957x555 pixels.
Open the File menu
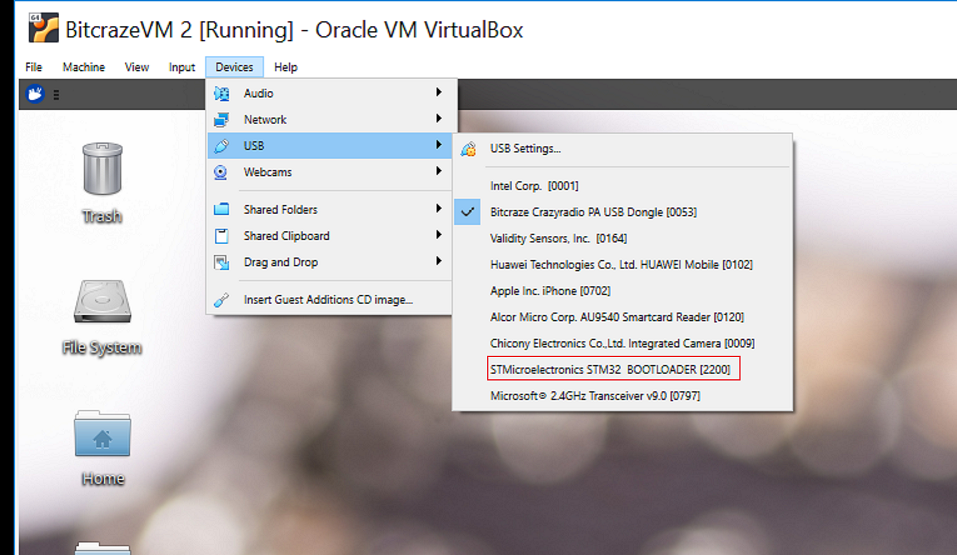34,67
